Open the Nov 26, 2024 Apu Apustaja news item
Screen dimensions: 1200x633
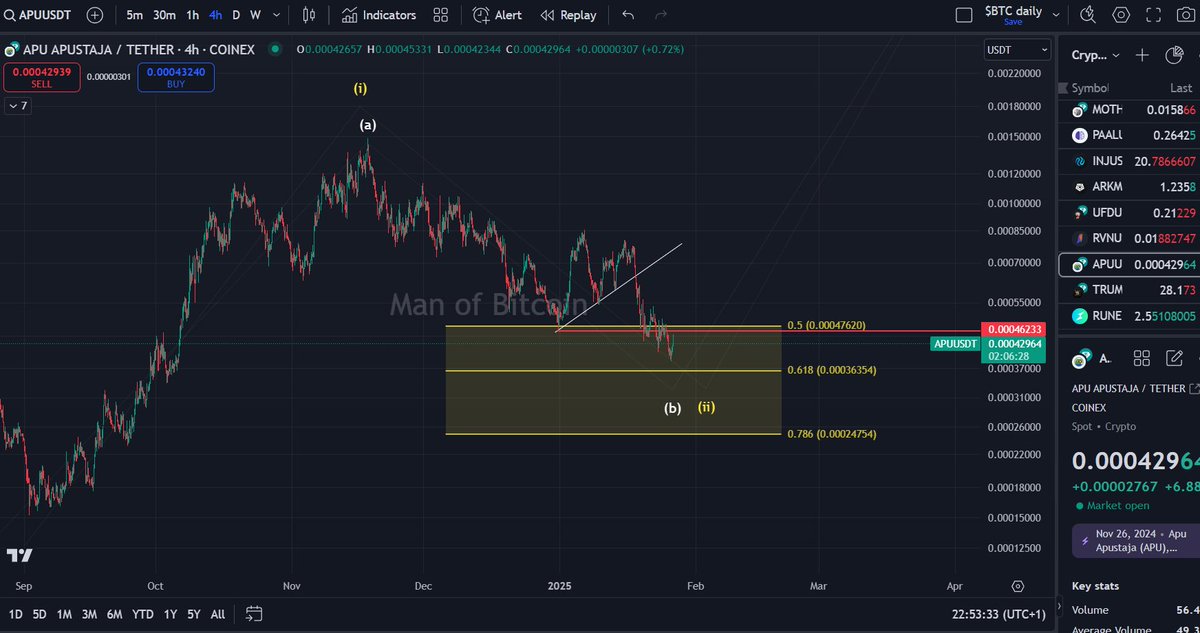(1135, 541)
